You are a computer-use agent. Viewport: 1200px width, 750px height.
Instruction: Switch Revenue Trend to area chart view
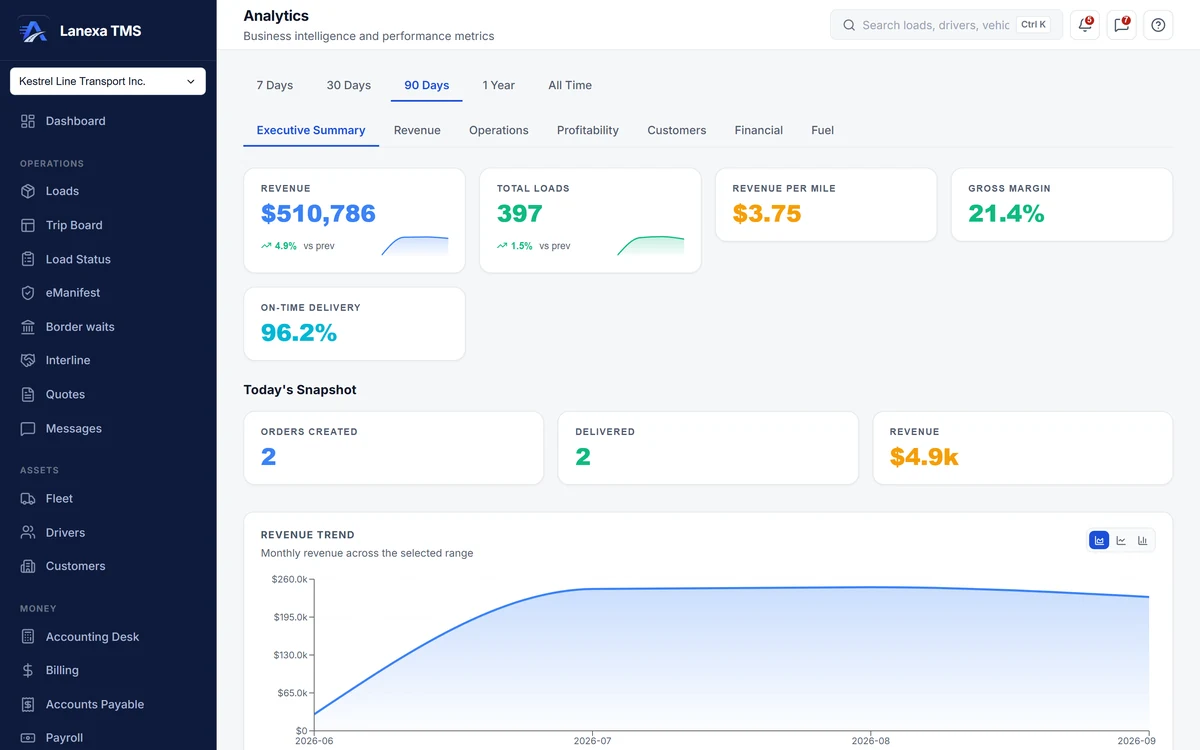[1099, 540]
